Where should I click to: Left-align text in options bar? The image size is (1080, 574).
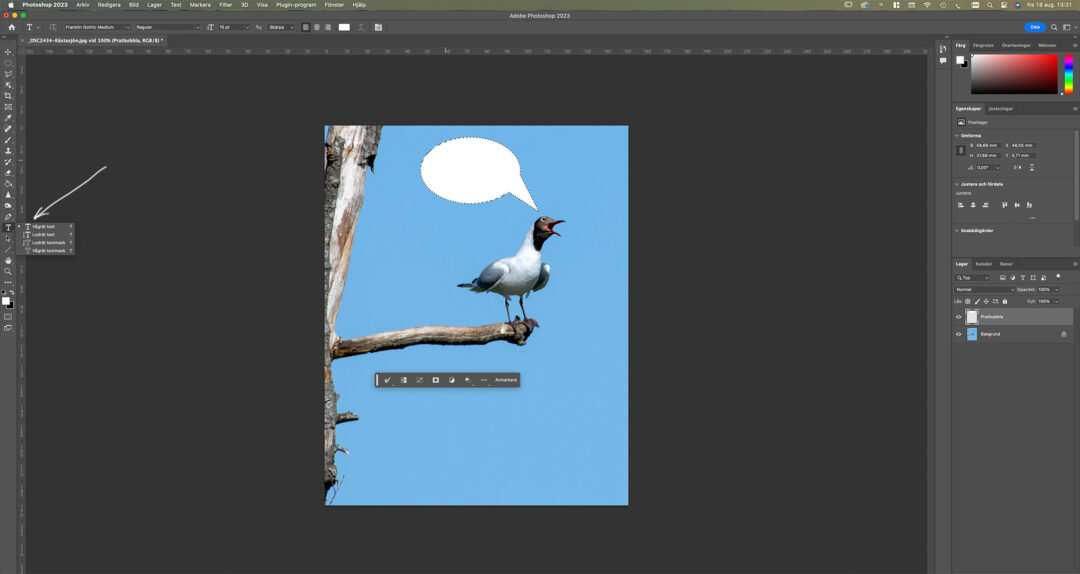(306, 28)
